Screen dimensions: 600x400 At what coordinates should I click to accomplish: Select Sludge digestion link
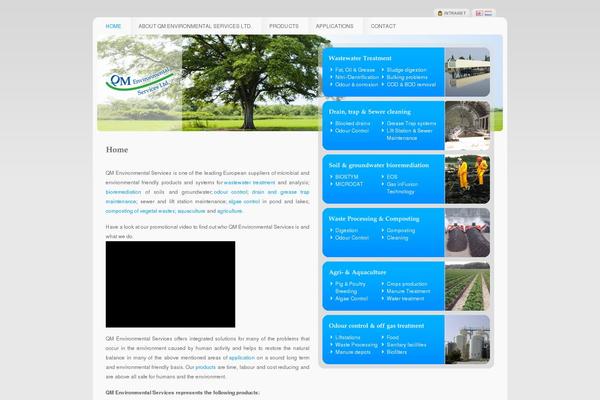(x=406, y=70)
